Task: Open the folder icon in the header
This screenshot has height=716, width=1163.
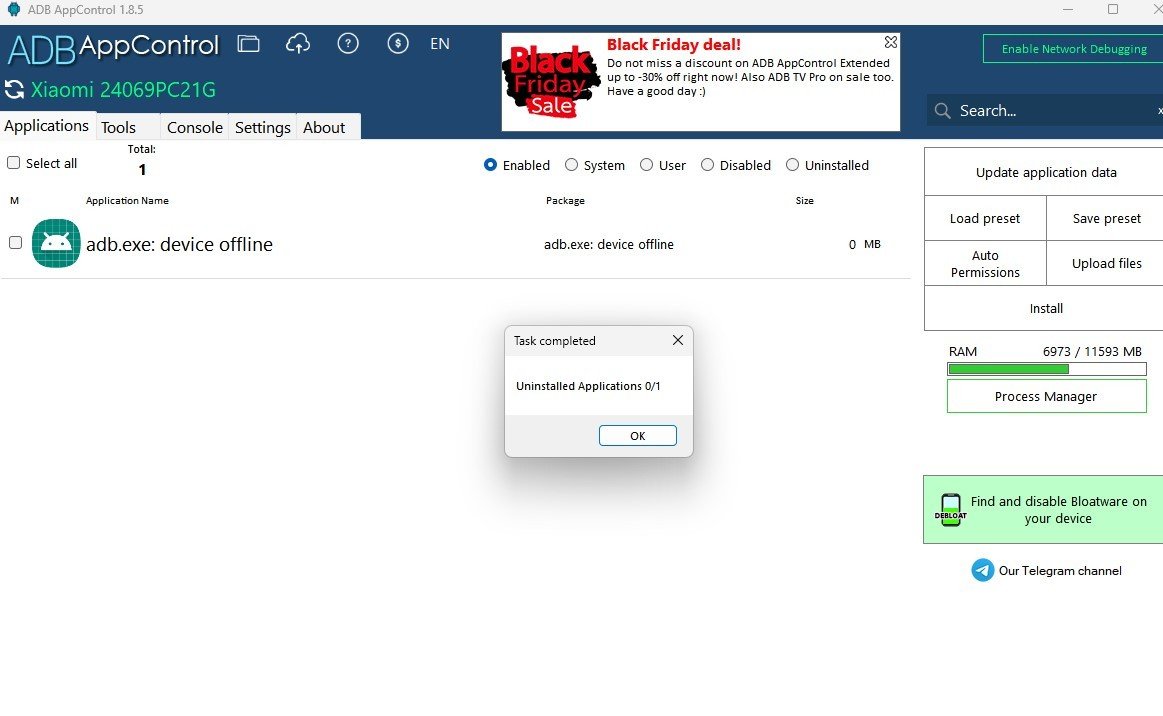Action: point(248,44)
